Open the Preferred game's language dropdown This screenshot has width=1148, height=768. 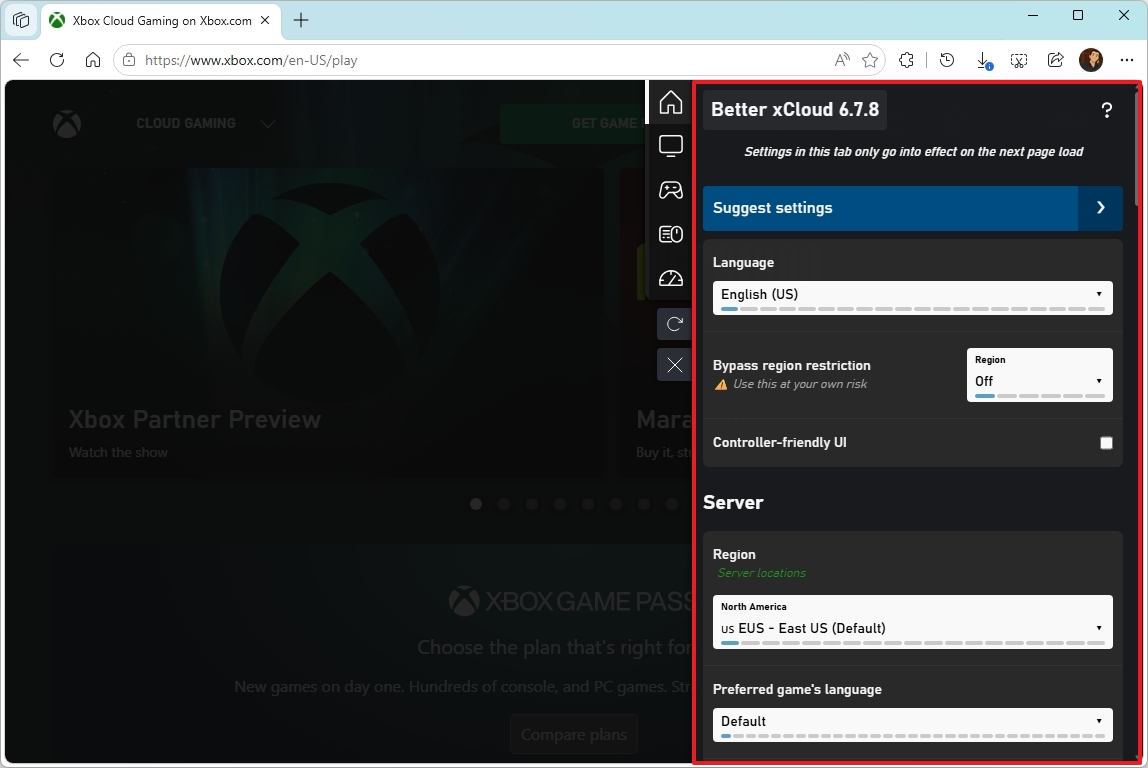point(911,721)
